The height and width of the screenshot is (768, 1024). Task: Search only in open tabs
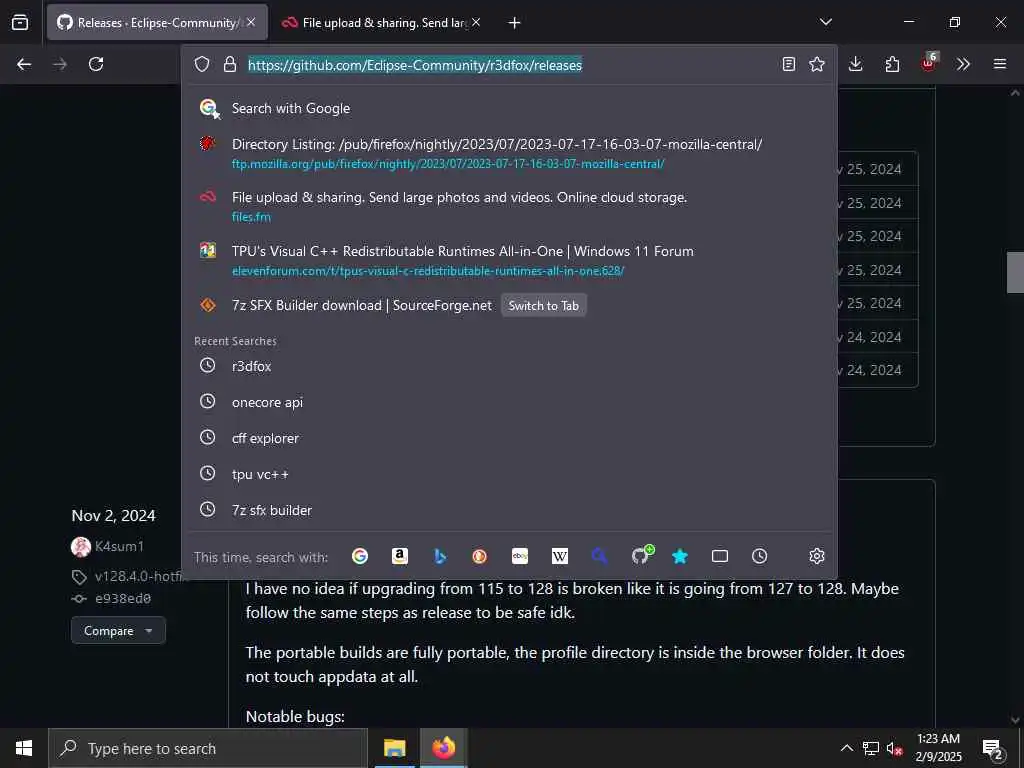(720, 556)
